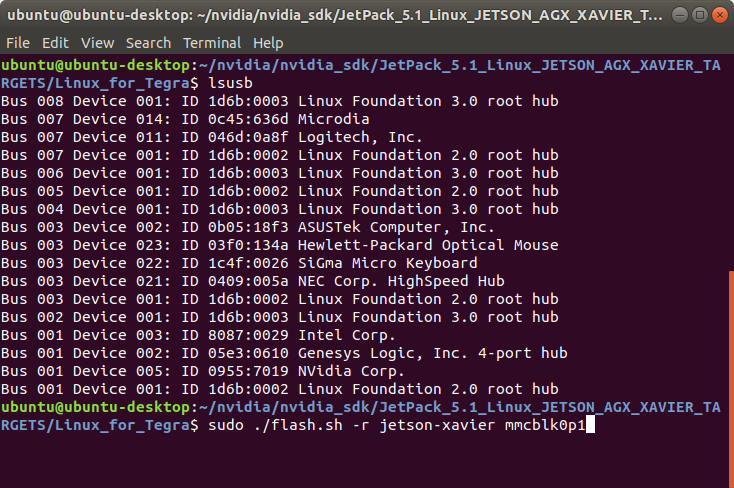The height and width of the screenshot is (488, 734).
Task: Click the Logitech, Inc. device line
Action: tap(212, 137)
